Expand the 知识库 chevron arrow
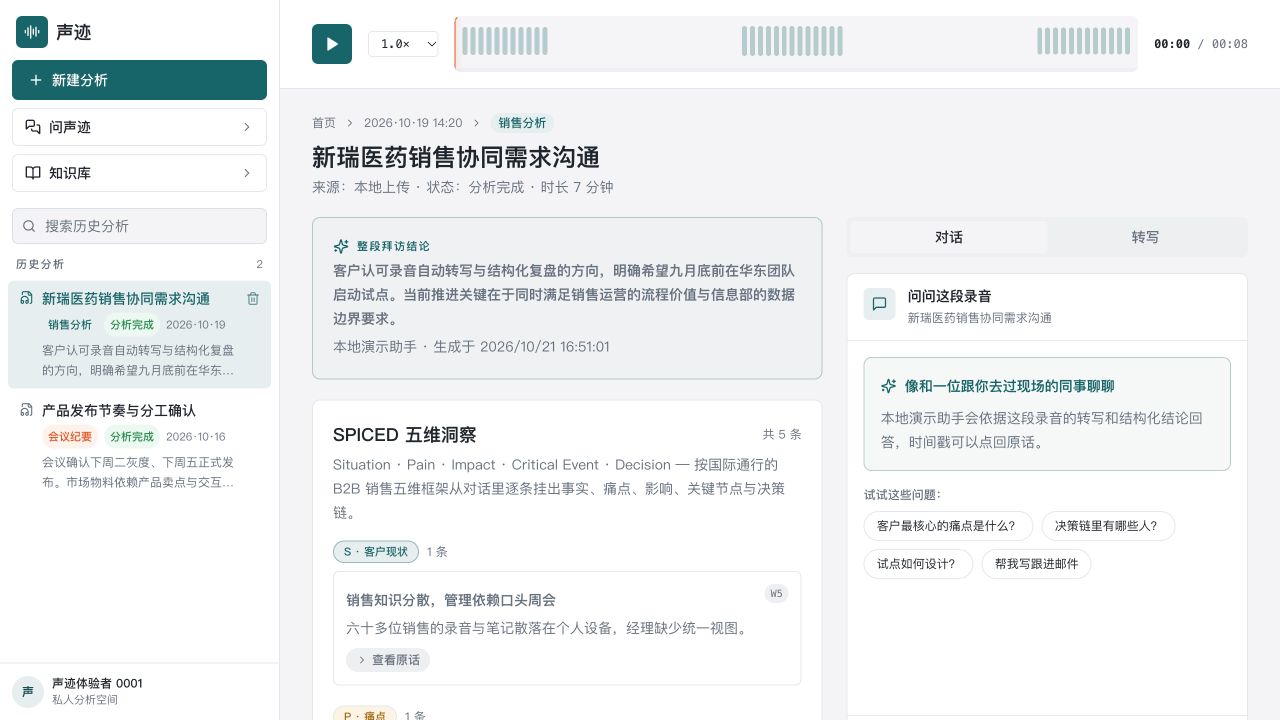1280x720 pixels. [x=247, y=173]
